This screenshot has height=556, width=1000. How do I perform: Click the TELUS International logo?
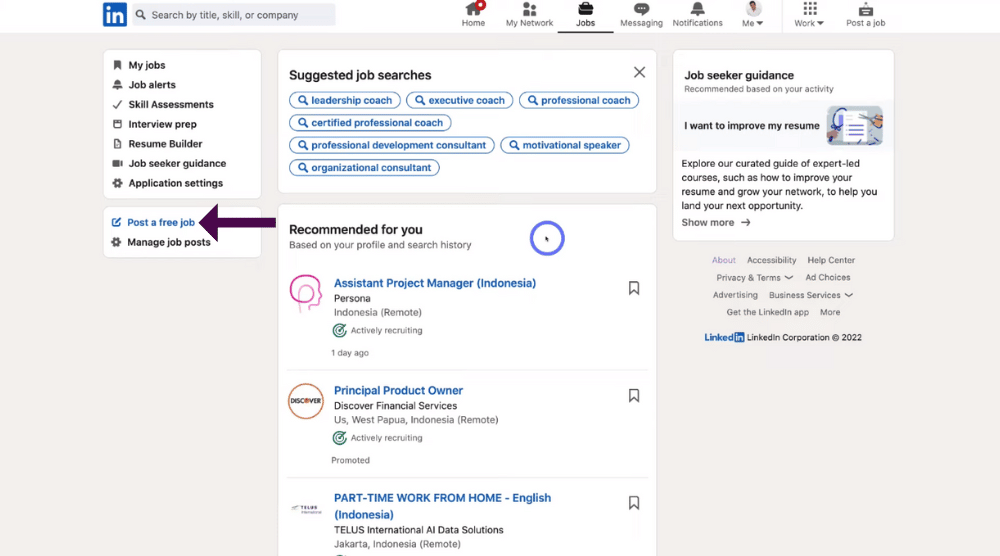[306, 509]
